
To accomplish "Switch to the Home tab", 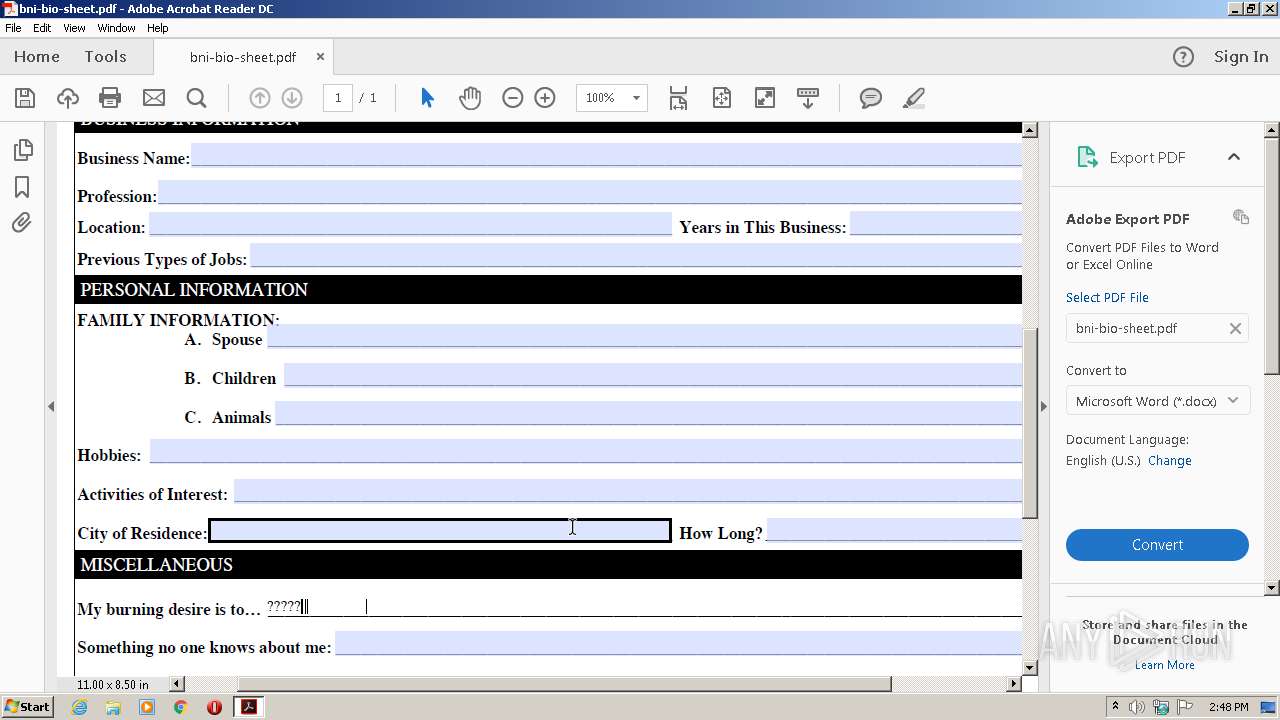I will click(37, 57).
